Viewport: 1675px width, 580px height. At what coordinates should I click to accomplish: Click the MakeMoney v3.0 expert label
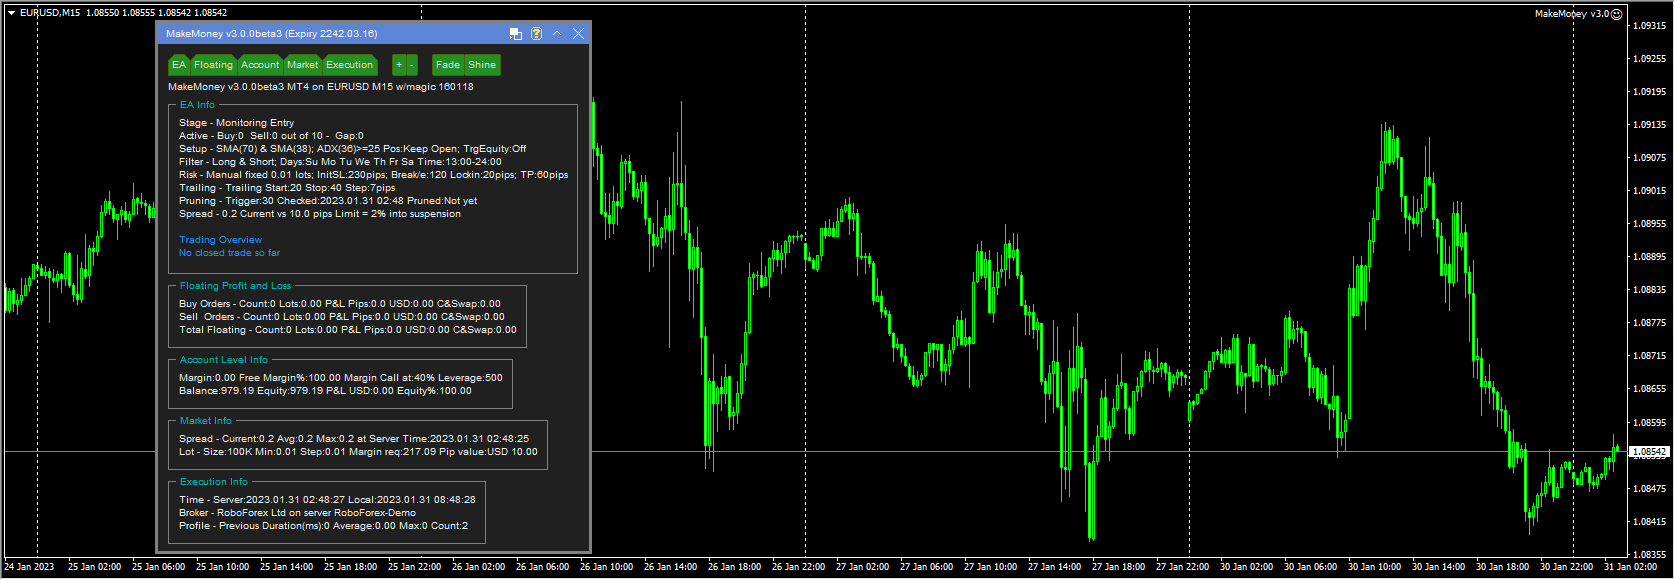coord(1572,14)
